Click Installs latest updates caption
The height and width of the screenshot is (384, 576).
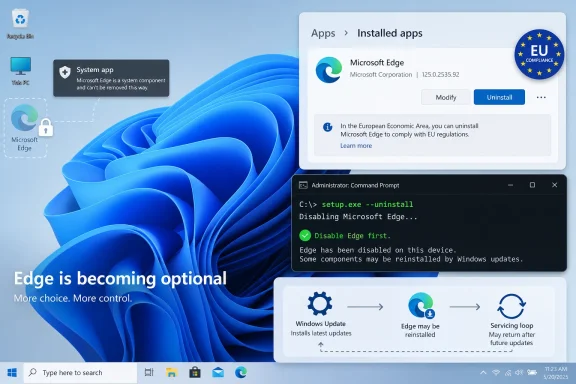321,333
